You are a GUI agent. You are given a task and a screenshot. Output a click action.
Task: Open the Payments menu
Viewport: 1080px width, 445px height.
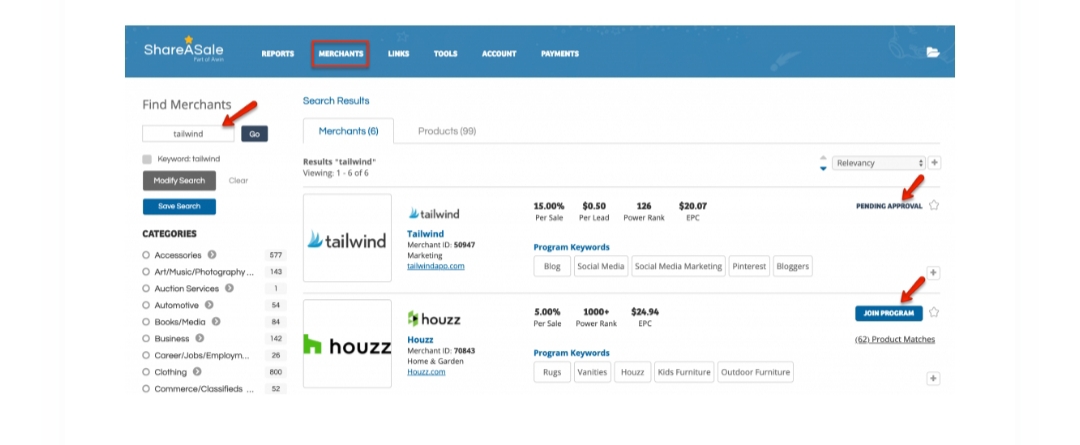coord(559,54)
